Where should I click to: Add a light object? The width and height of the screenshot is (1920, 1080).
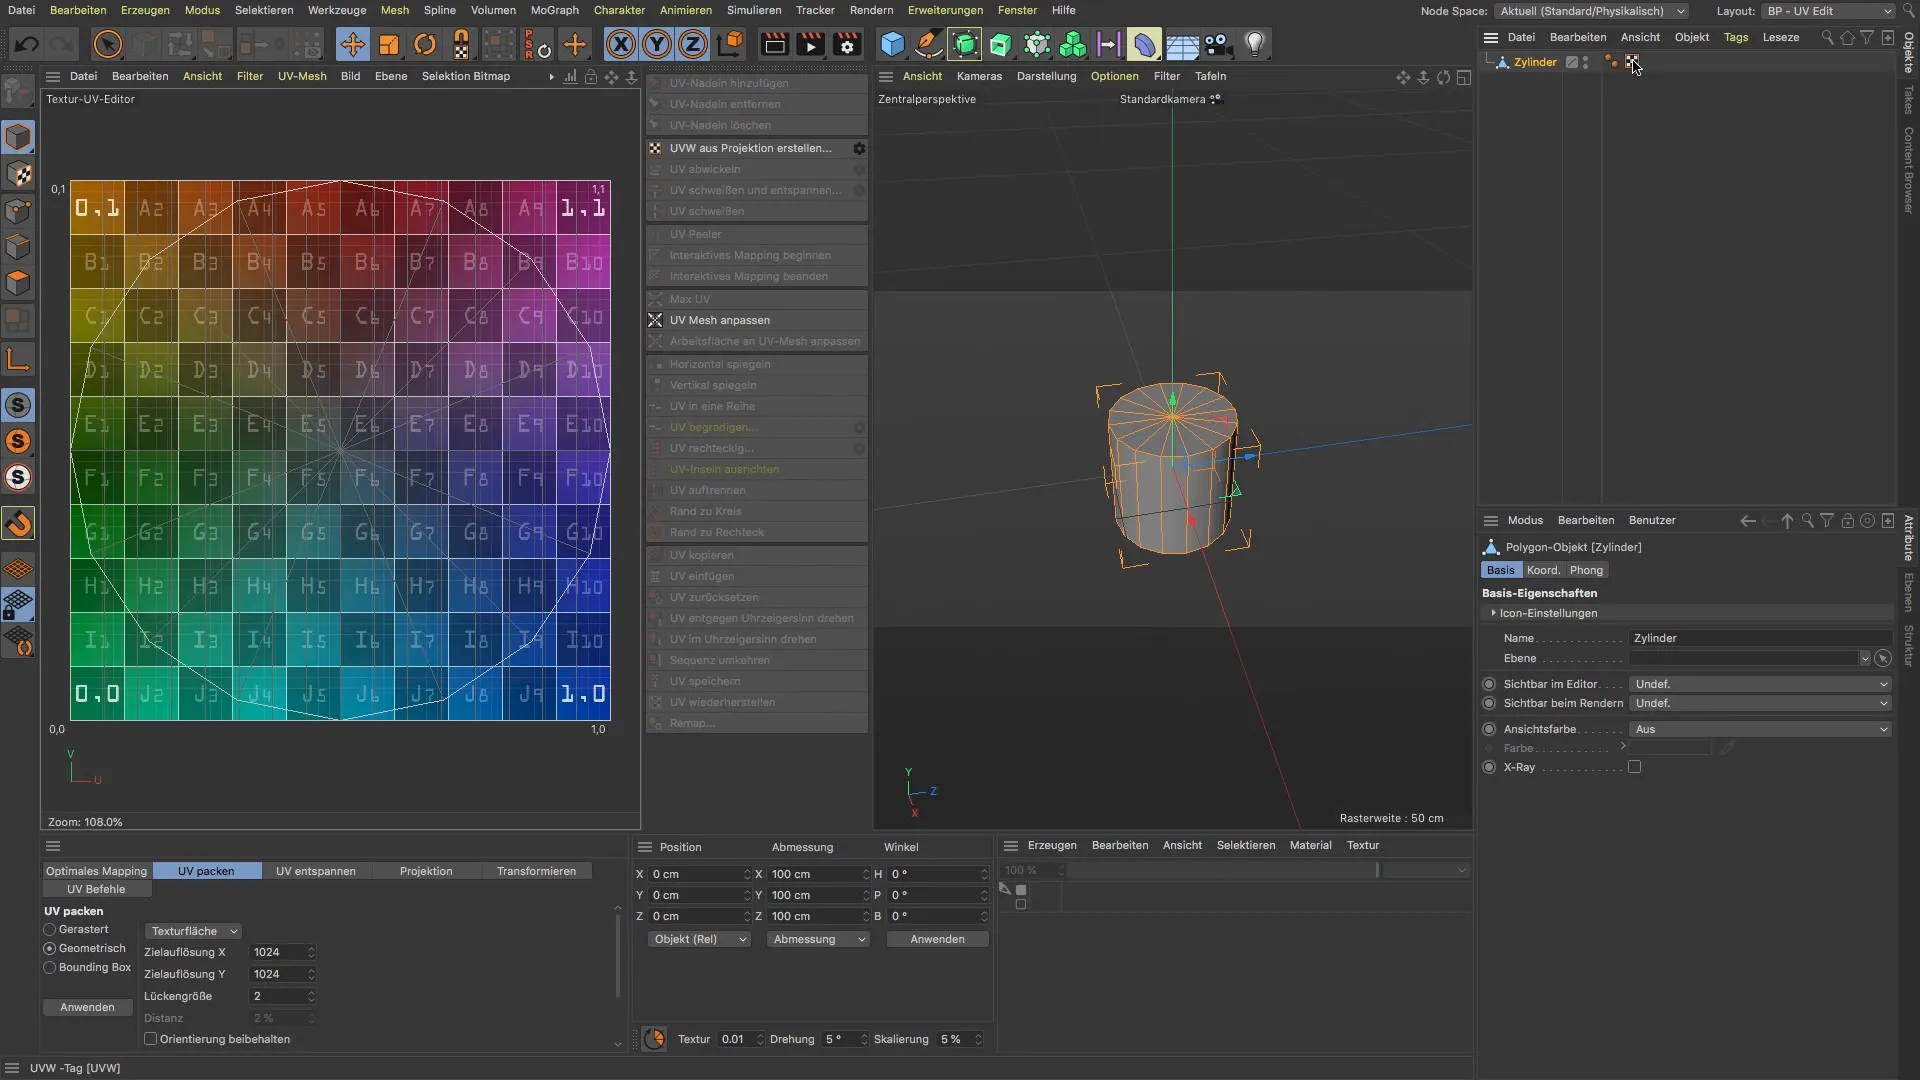1254,44
